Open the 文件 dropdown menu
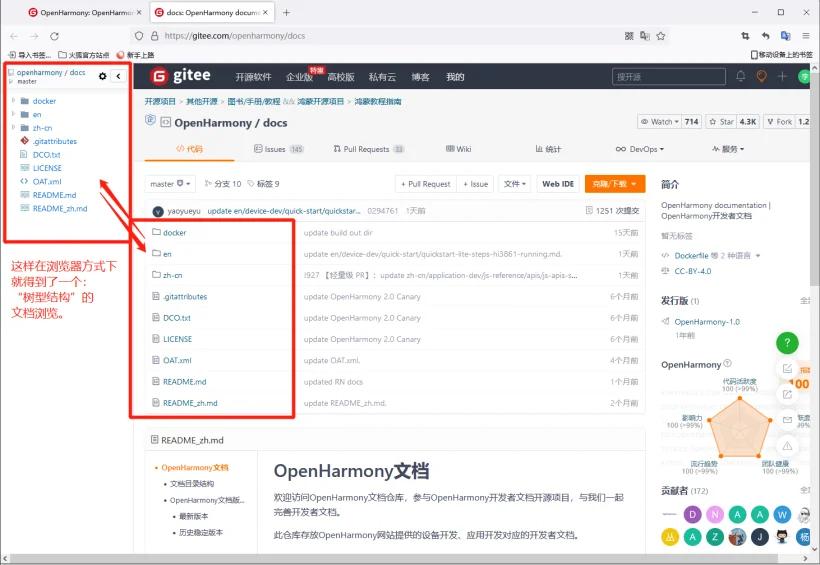The image size is (820, 565). [x=515, y=184]
